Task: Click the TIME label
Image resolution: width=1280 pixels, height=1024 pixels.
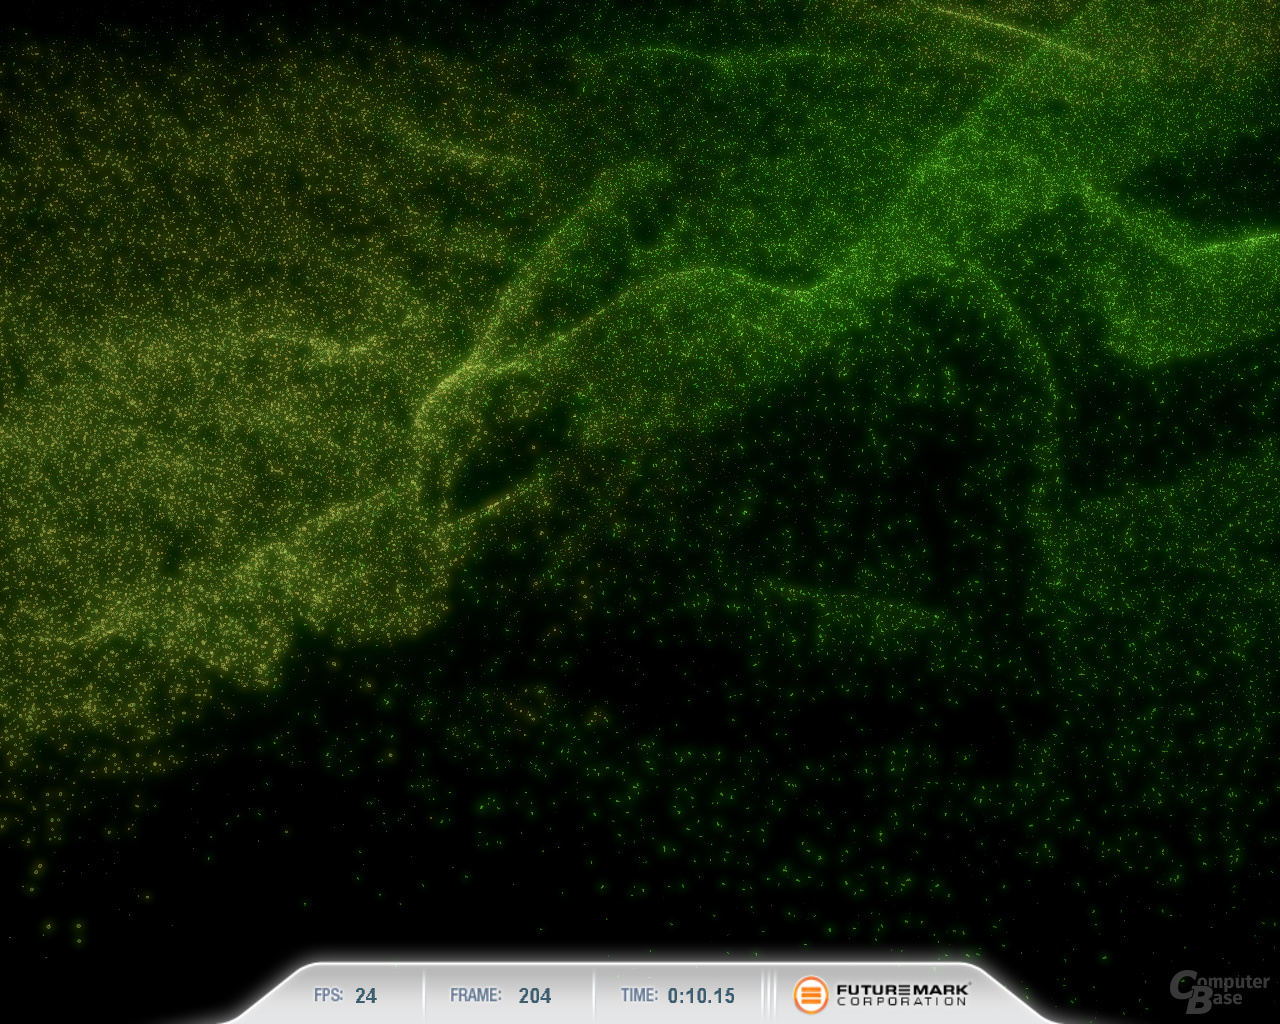Action: 639,995
